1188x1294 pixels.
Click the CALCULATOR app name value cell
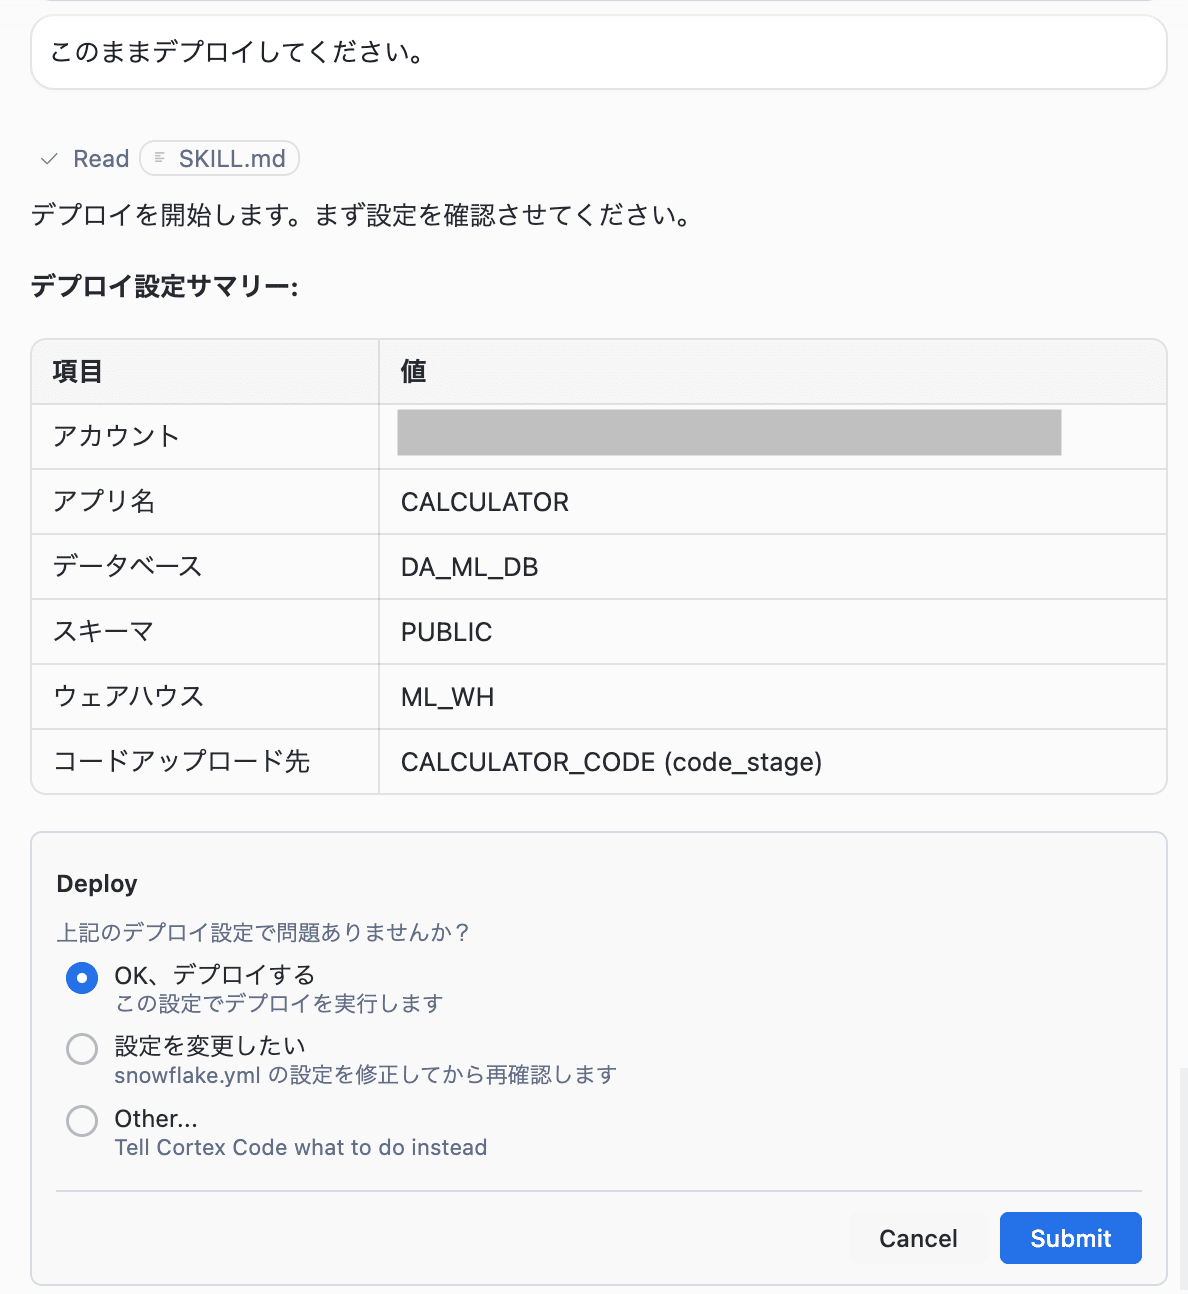(773, 501)
